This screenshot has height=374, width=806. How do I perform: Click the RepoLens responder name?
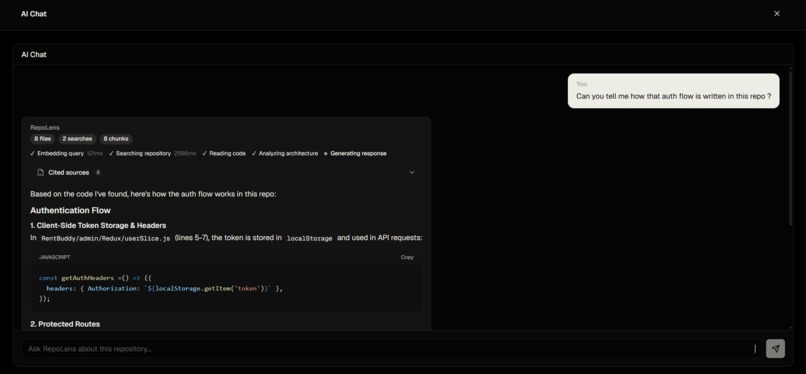[45, 127]
